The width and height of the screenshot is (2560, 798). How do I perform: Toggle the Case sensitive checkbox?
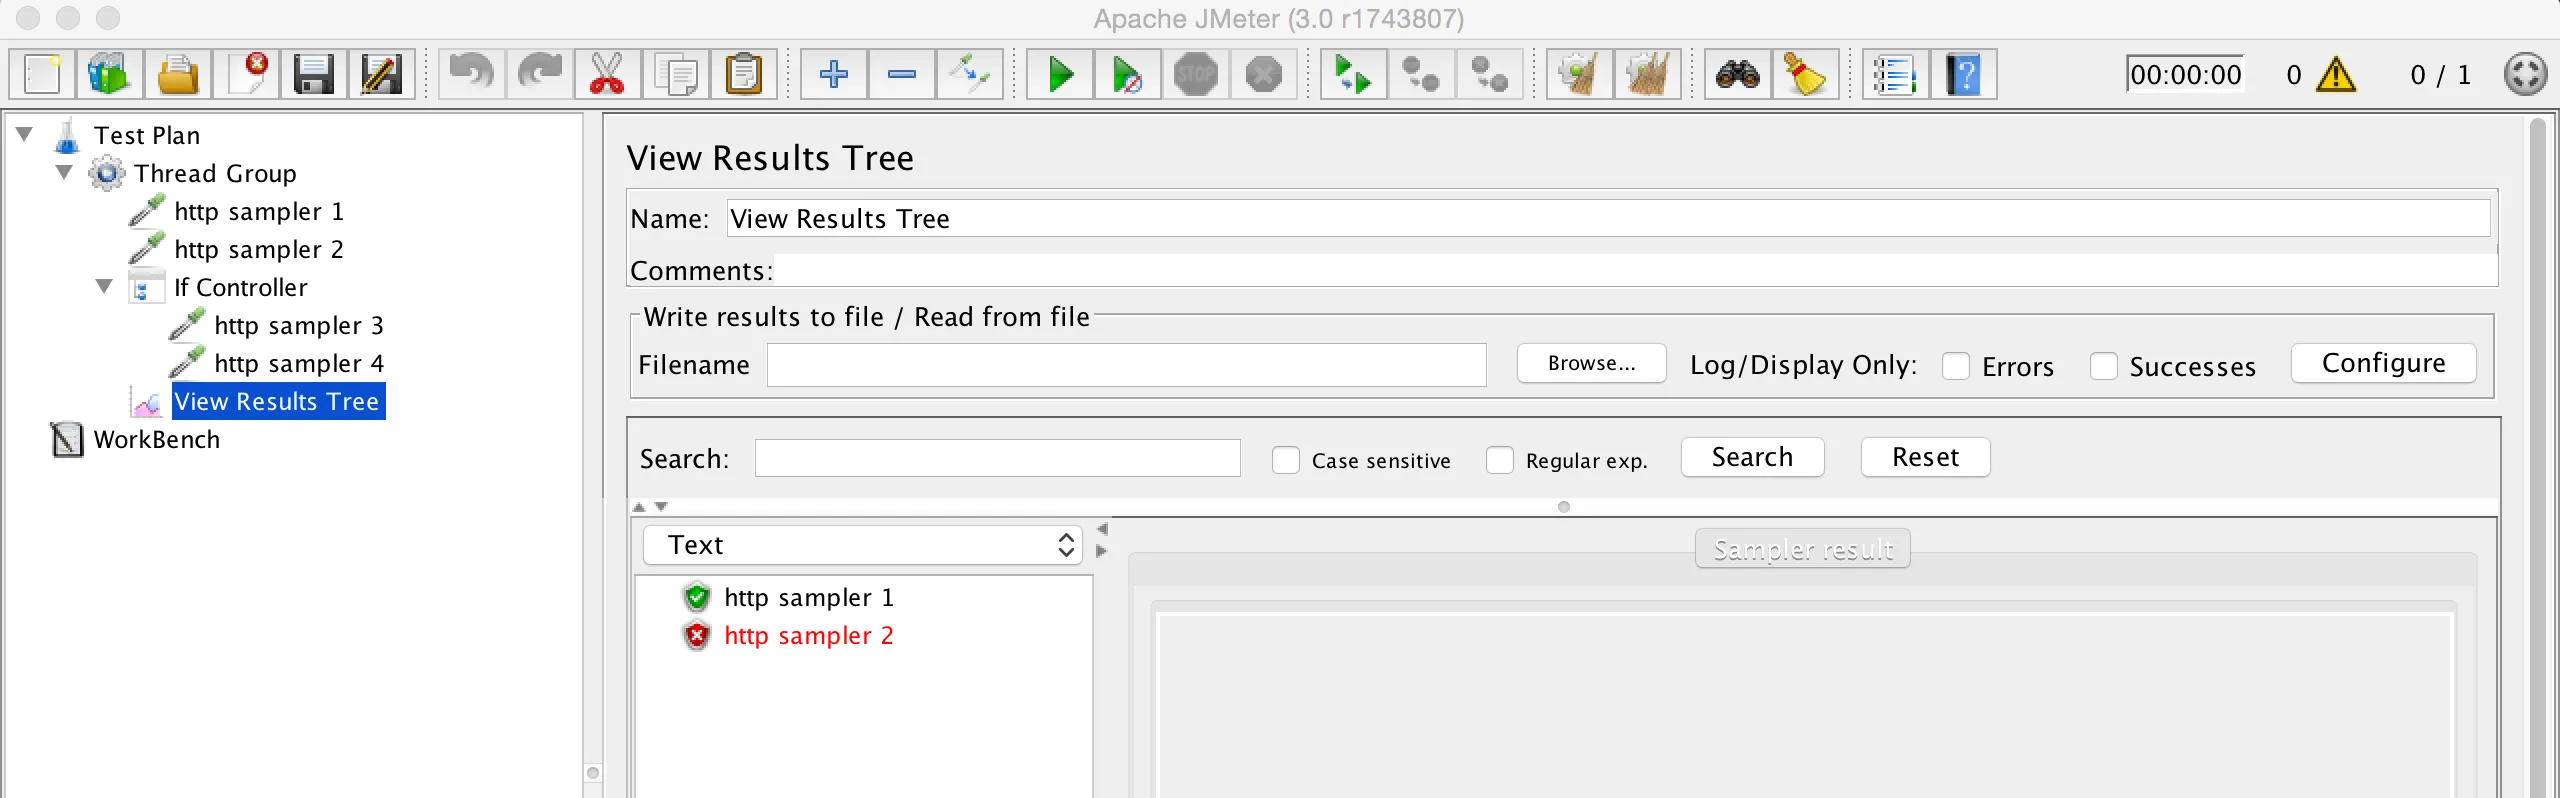(1286, 460)
